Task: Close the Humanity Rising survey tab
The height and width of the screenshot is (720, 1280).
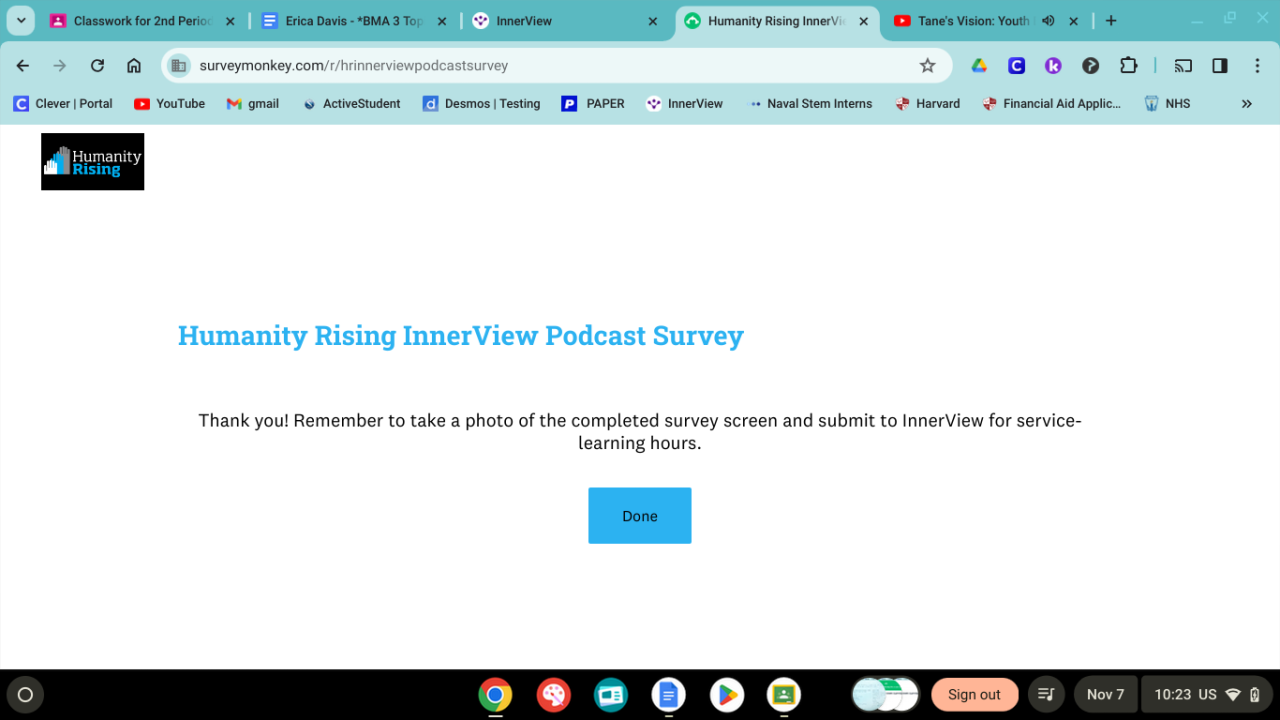Action: point(862,21)
